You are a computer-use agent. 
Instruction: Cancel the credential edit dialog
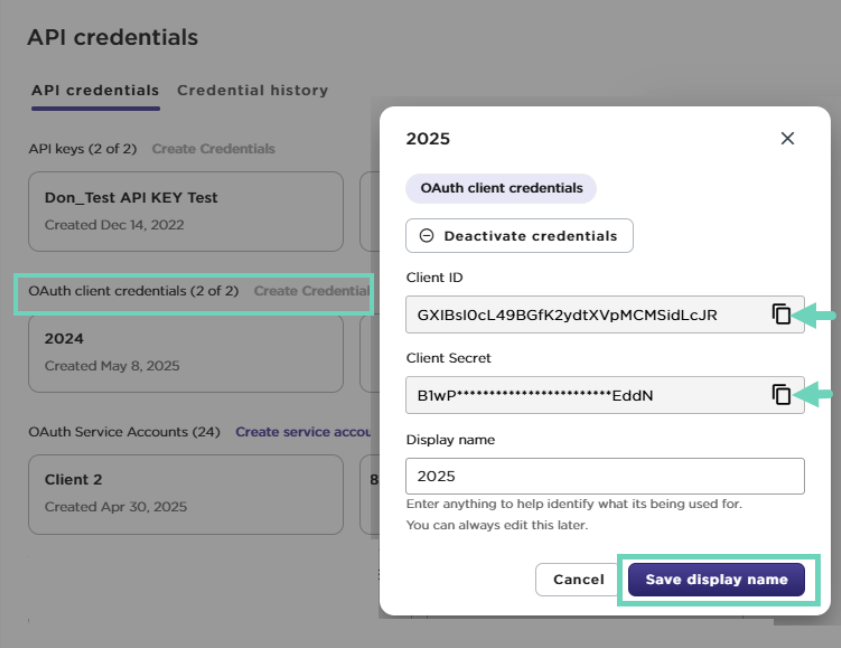click(578, 579)
